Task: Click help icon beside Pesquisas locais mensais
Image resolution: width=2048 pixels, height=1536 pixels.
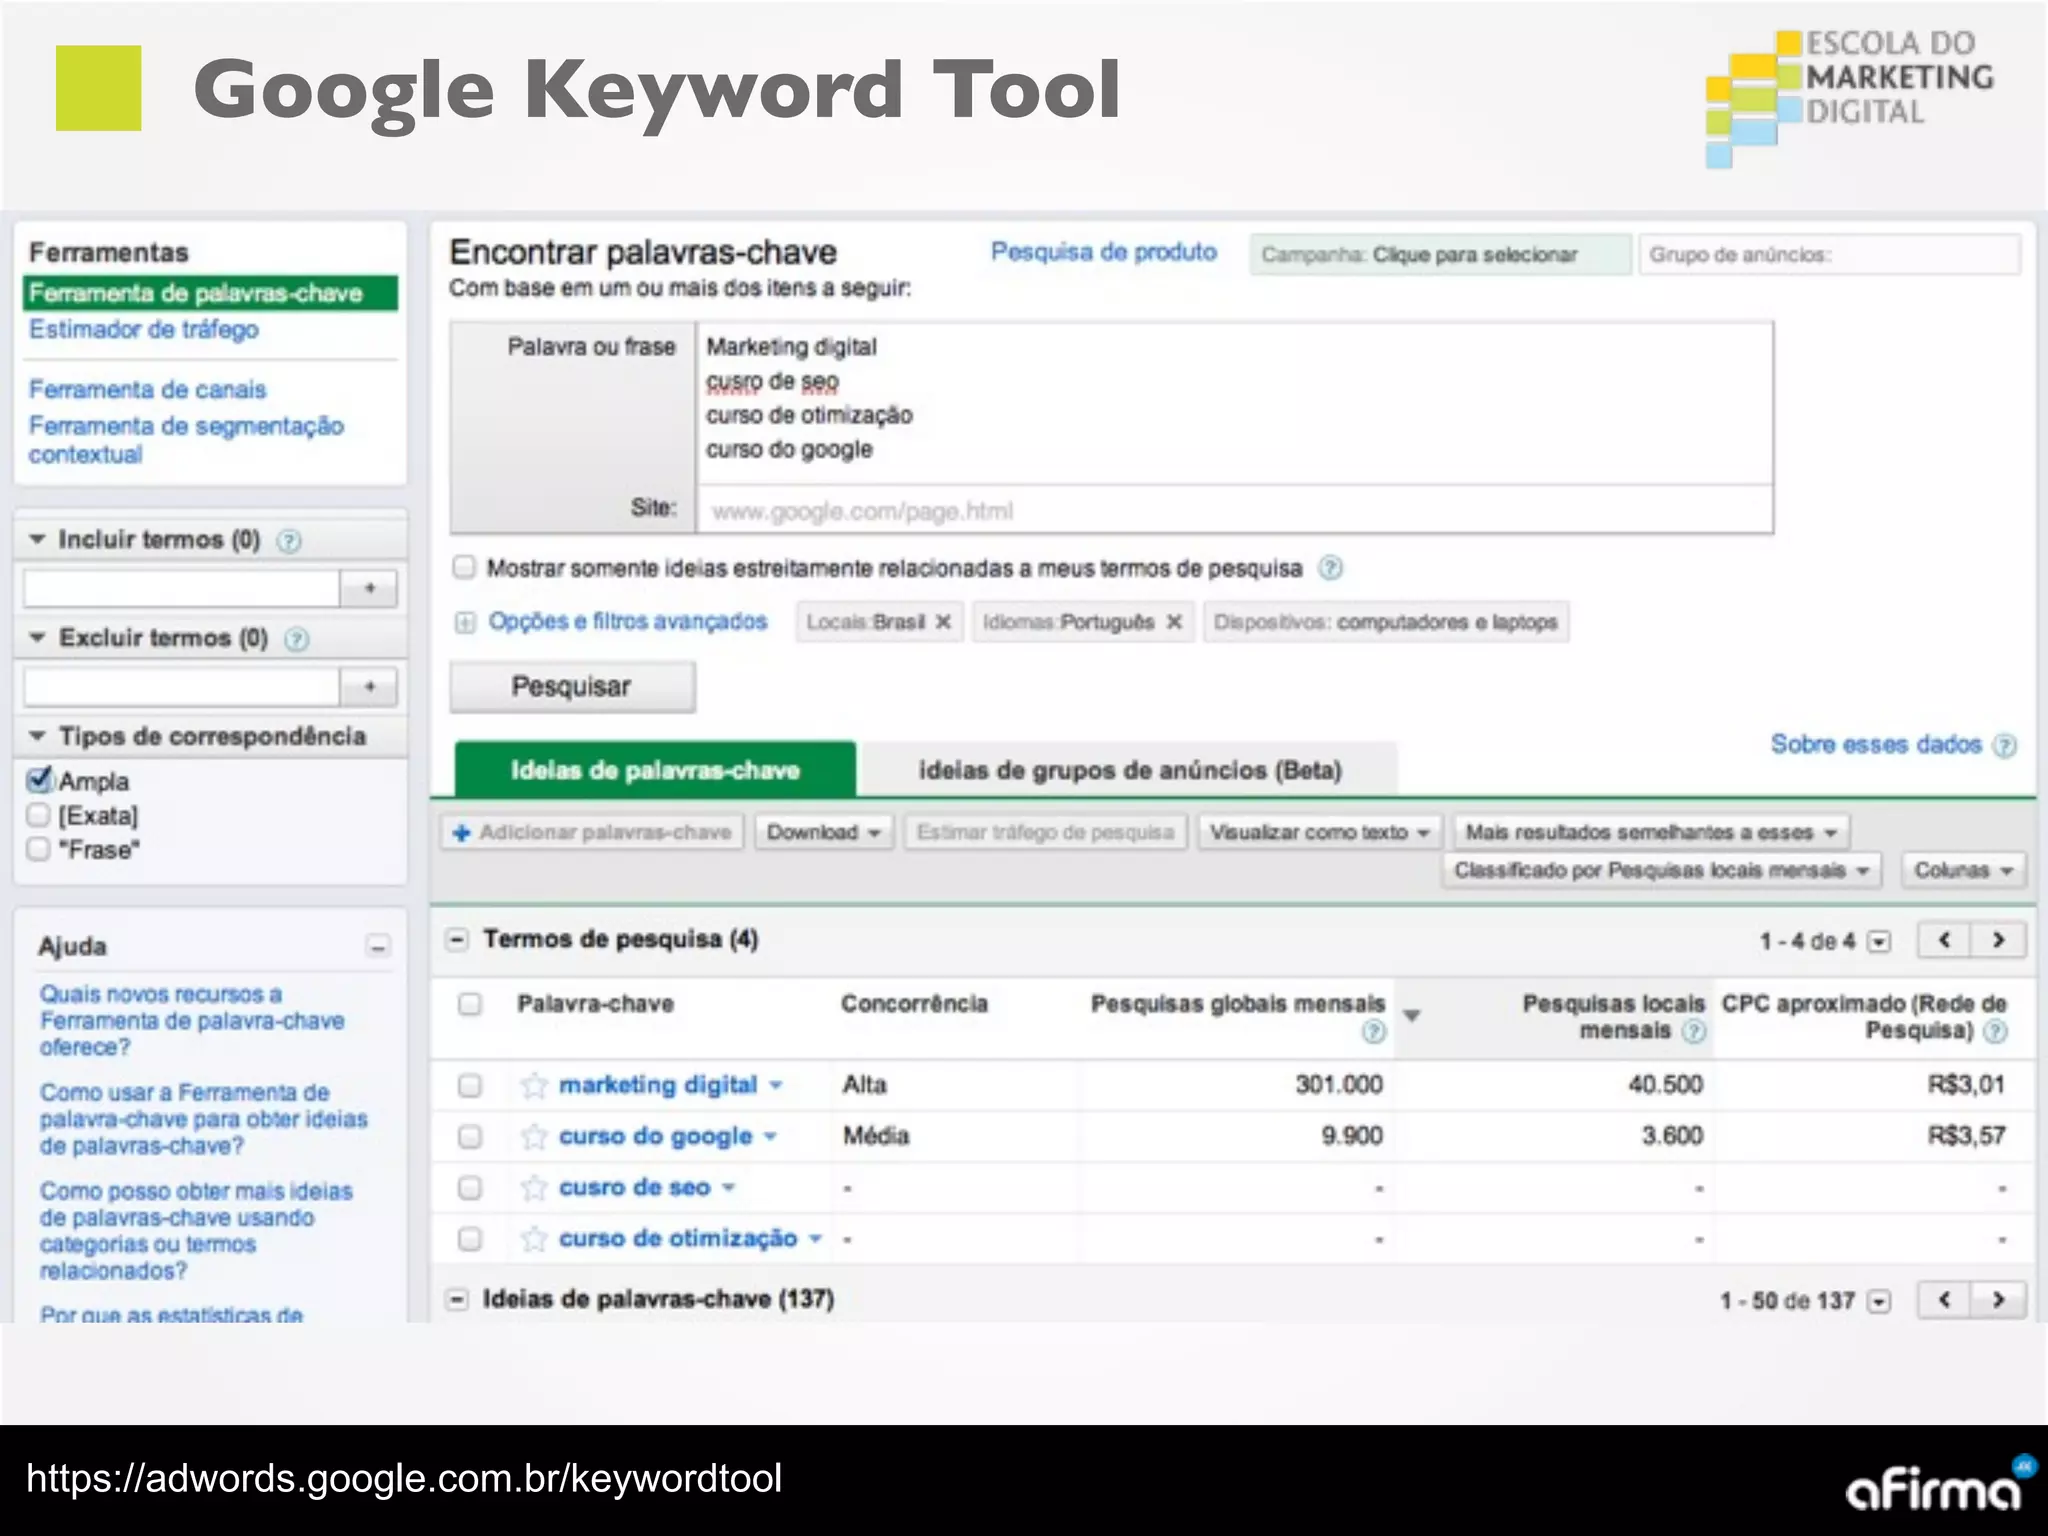Action: (x=1693, y=1031)
